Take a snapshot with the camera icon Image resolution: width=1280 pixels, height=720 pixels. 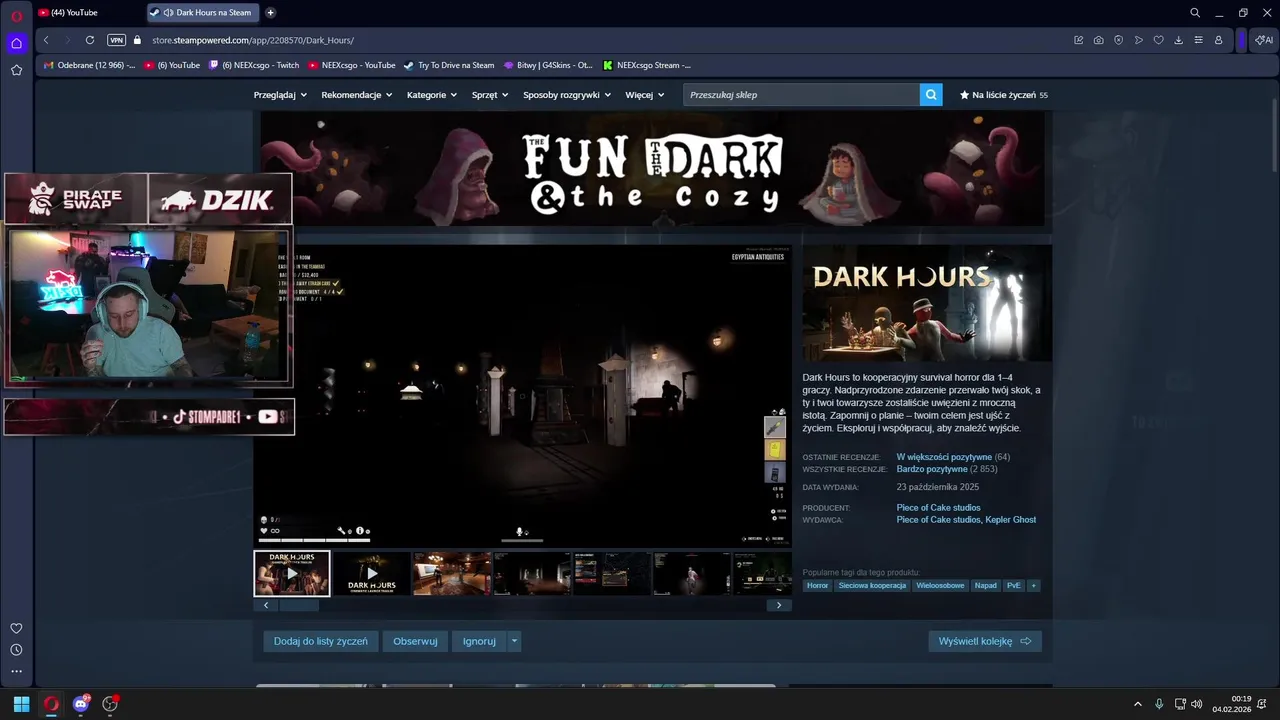tap(1099, 40)
